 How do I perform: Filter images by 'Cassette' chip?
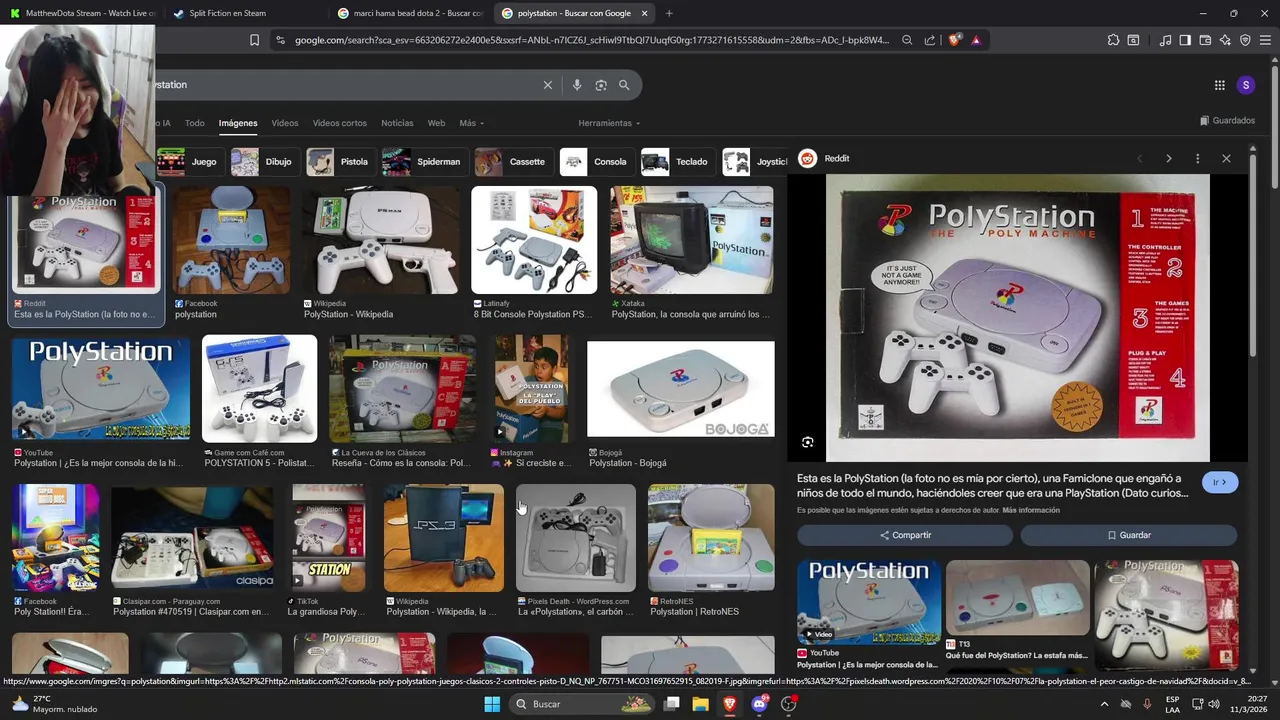[513, 162]
